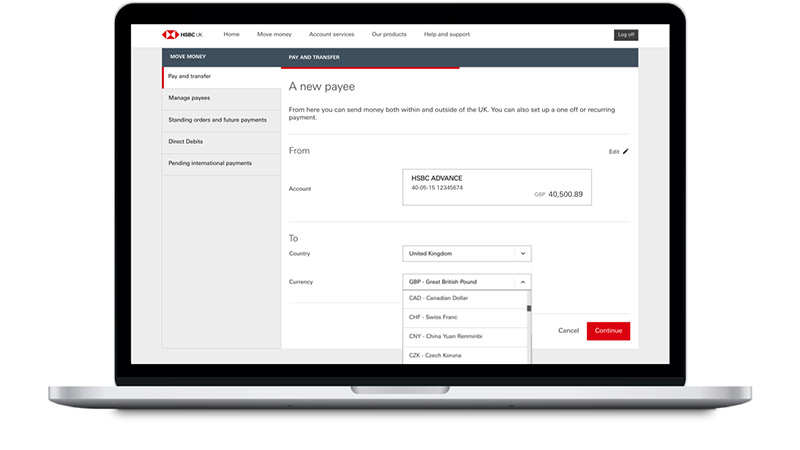Open the Move money menu
Viewport: 800px width, 450px height.
(273, 34)
